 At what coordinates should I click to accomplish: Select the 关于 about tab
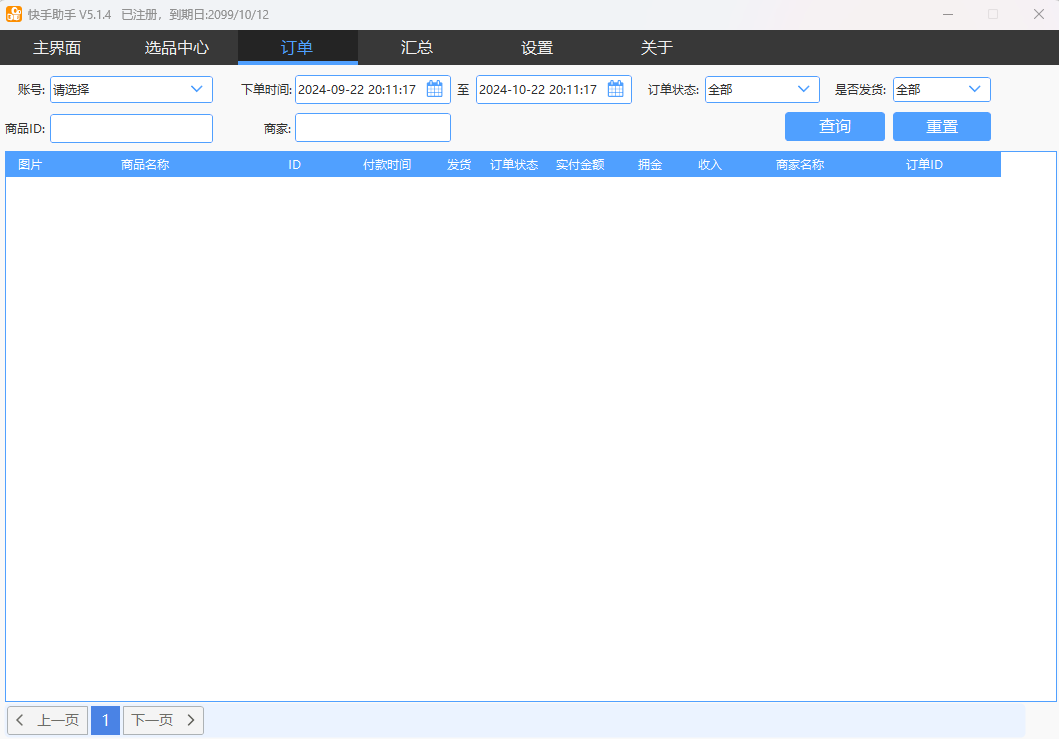[657, 47]
